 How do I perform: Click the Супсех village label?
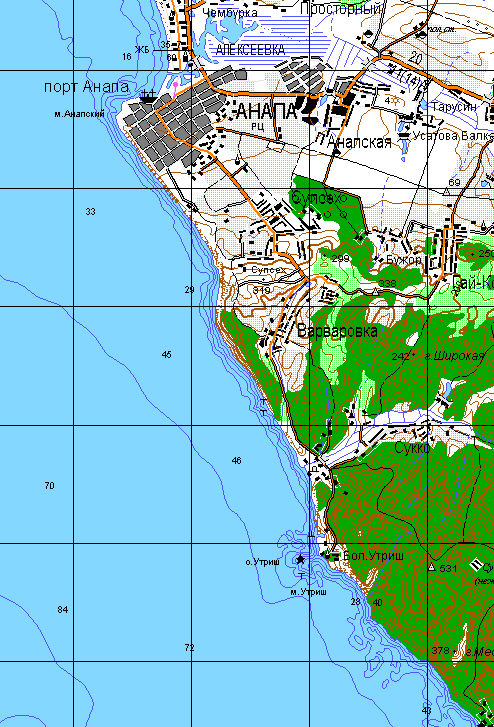tap(269, 269)
